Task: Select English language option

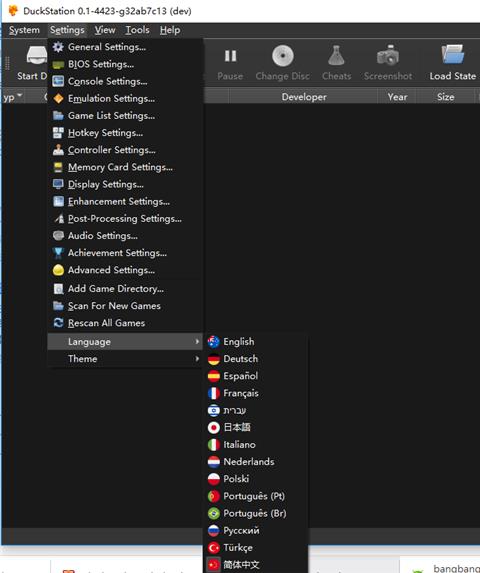Action: [x=256, y=342]
